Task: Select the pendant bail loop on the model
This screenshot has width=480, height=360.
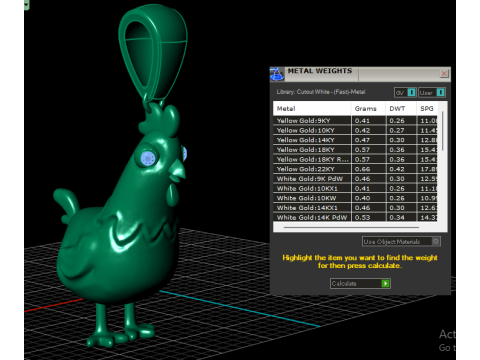Action: pyautogui.click(x=153, y=52)
